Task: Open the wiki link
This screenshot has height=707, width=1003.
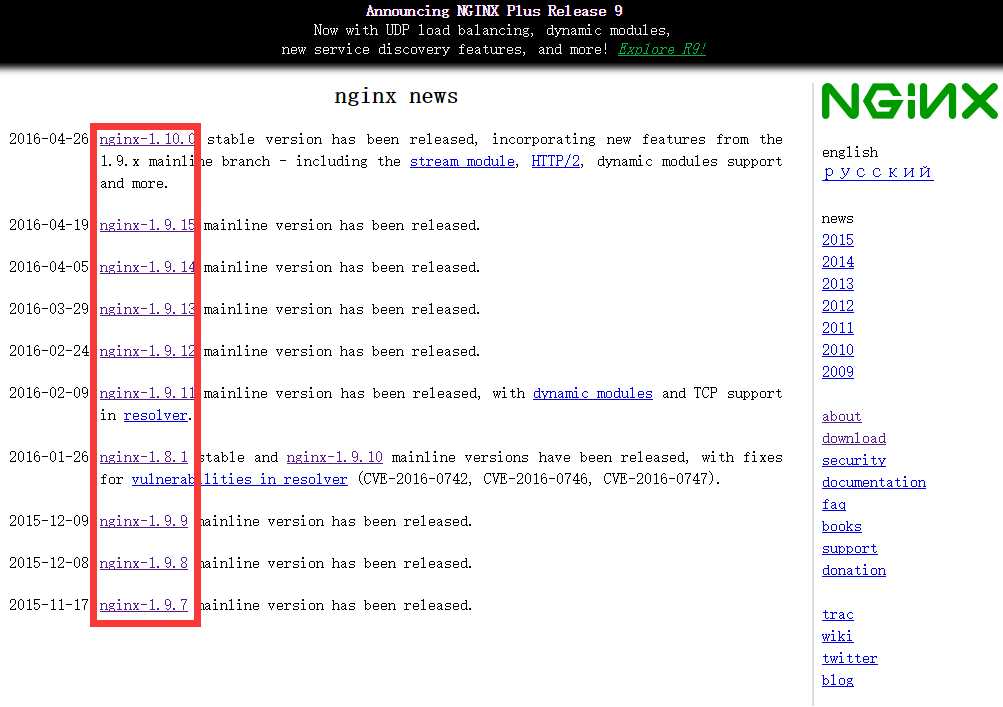Action: pos(837,637)
